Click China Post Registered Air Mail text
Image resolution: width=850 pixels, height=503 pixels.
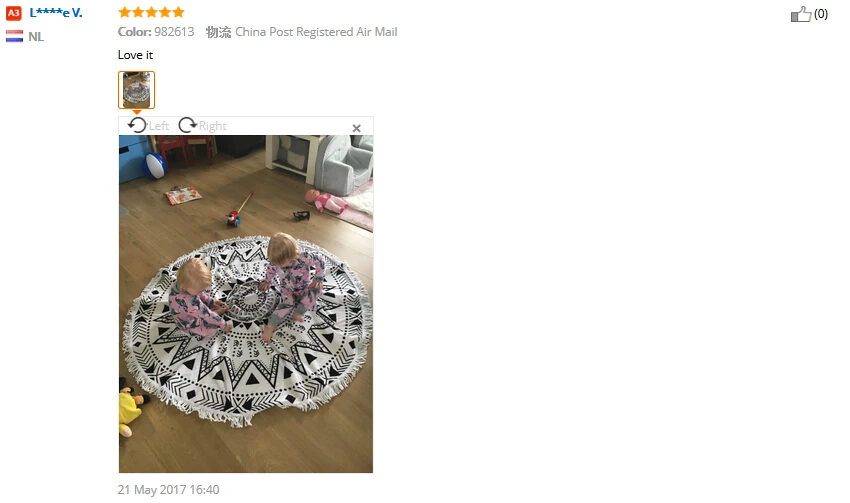click(x=316, y=32)
